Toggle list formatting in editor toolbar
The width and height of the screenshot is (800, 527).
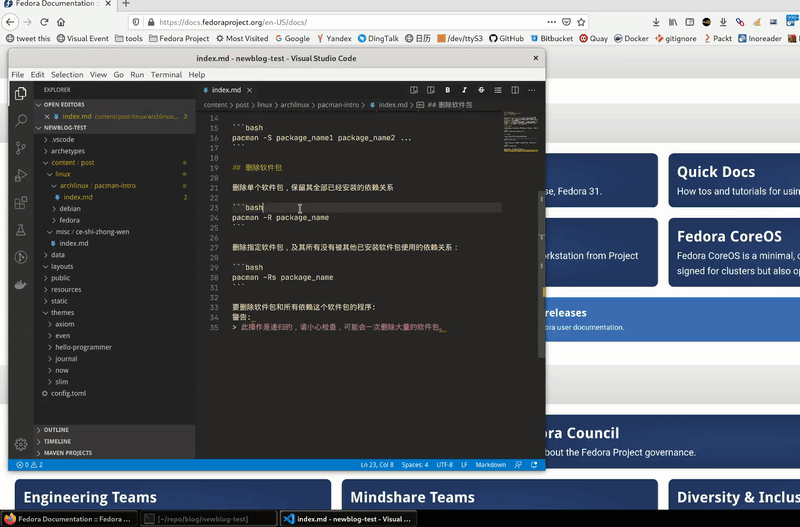coord(498,90)
